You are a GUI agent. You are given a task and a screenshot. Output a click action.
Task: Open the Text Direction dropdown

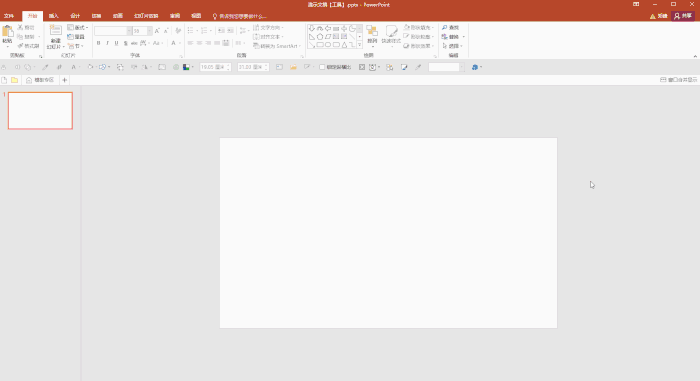coord(268,28)
